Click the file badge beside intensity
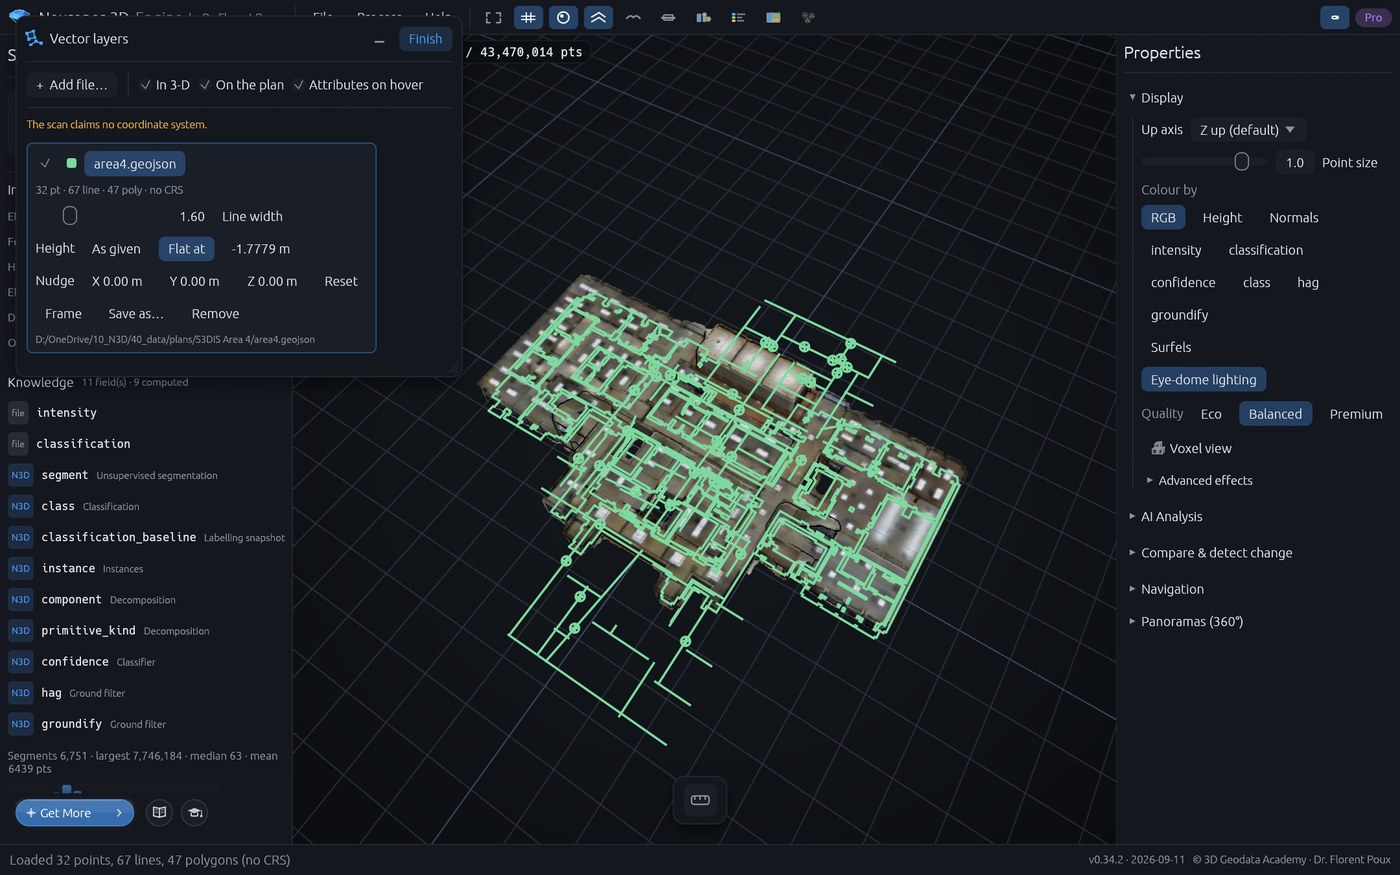 point(18,413)
